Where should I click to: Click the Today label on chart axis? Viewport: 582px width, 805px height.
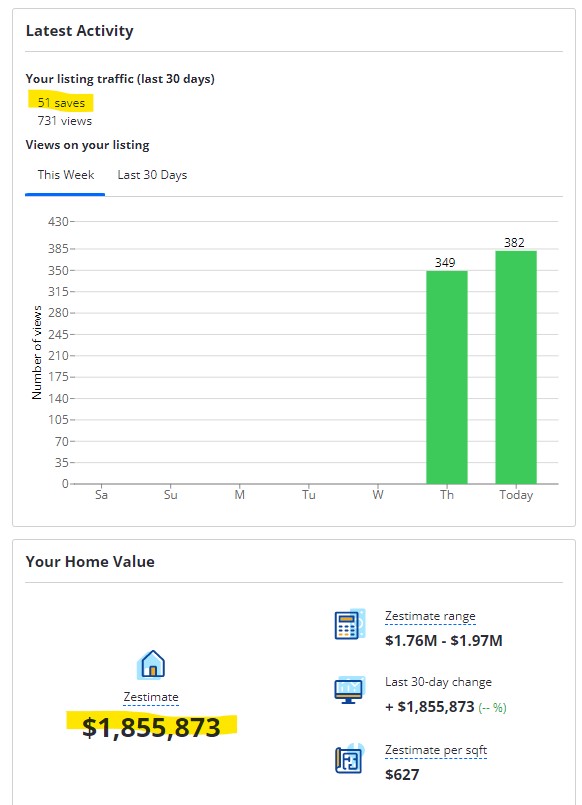click(x=516, y=495)
